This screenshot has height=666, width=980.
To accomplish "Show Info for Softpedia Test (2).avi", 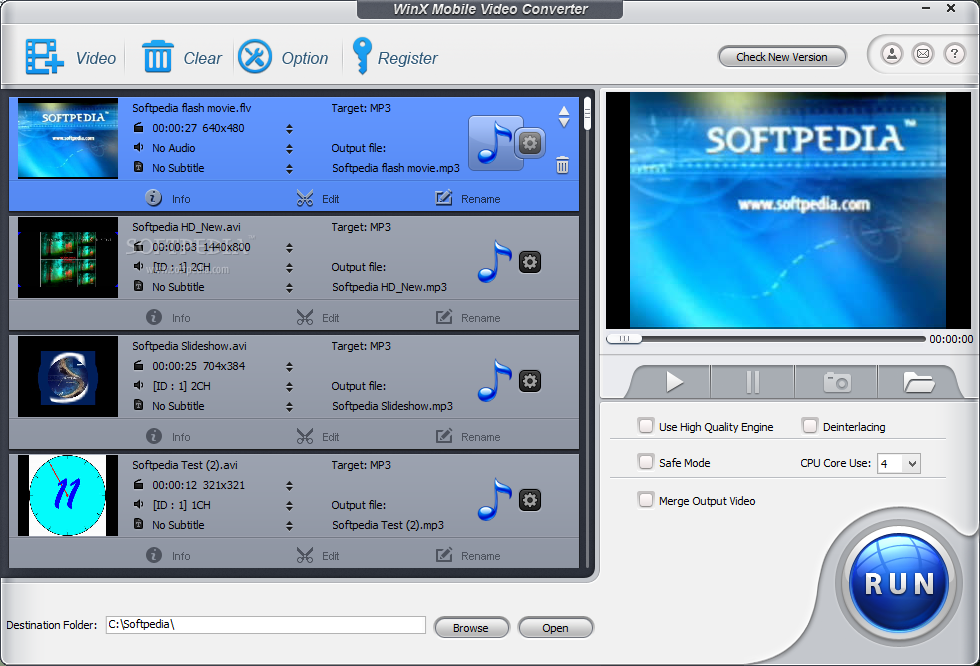I will click(x=168, y=555).
